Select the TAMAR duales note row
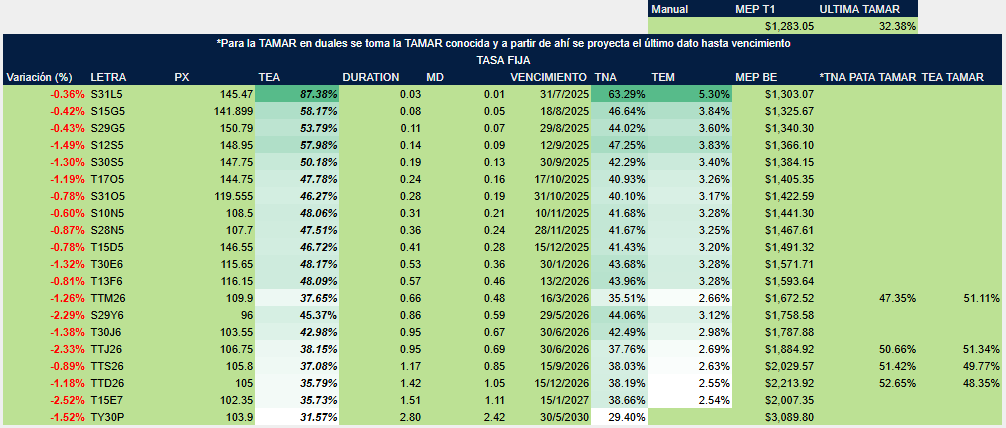1006x428 pixels. [503, 43]
